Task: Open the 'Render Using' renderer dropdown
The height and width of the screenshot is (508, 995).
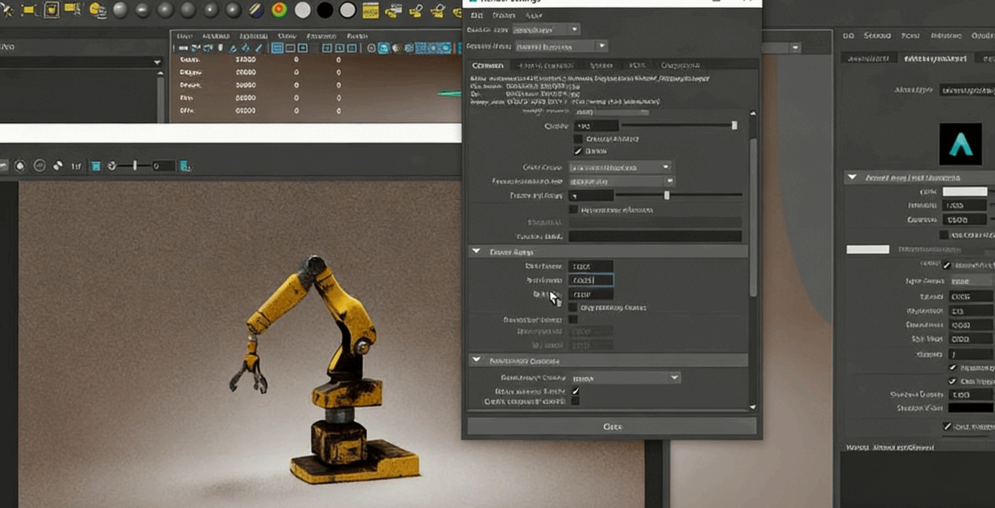Action: pos(562,46)
